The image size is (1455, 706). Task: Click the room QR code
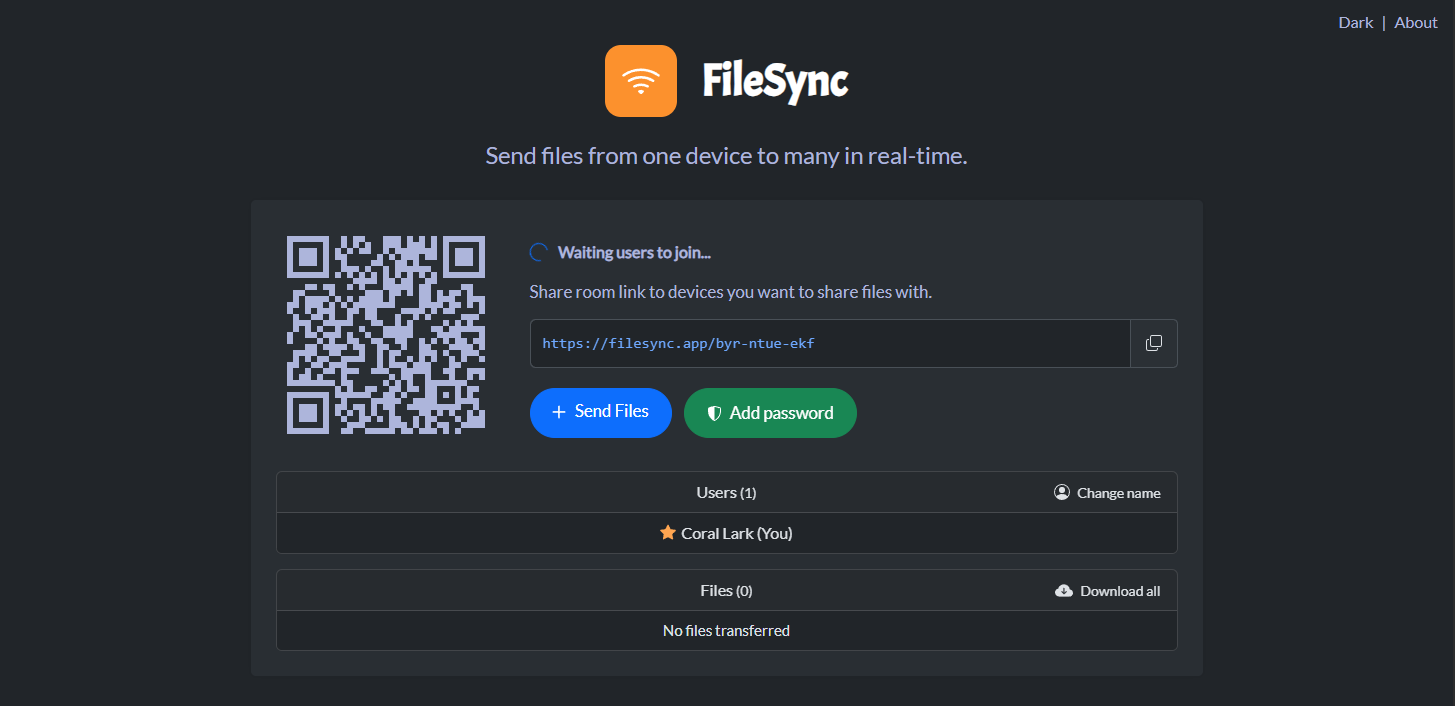click(386, 335)
